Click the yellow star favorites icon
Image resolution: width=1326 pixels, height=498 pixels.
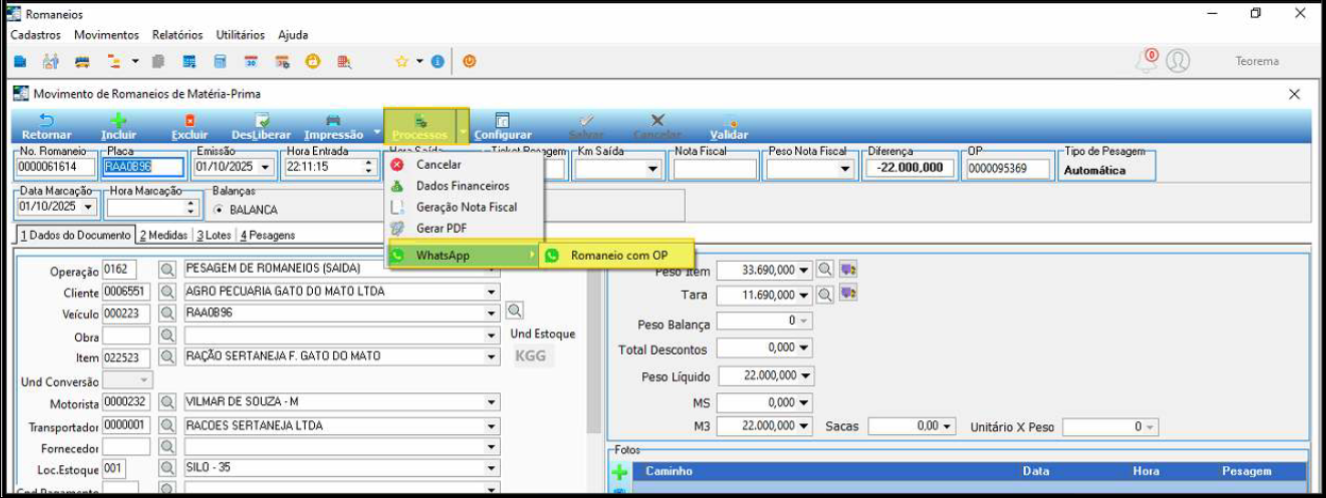401,61
